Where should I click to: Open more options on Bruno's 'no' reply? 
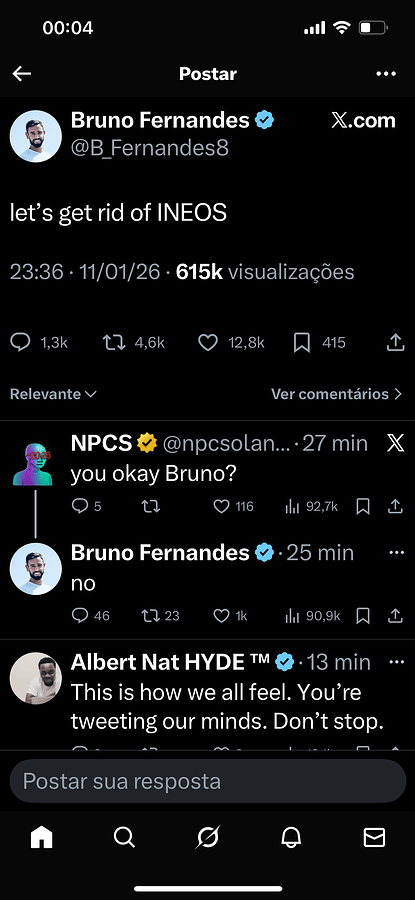tap(397, 552)
